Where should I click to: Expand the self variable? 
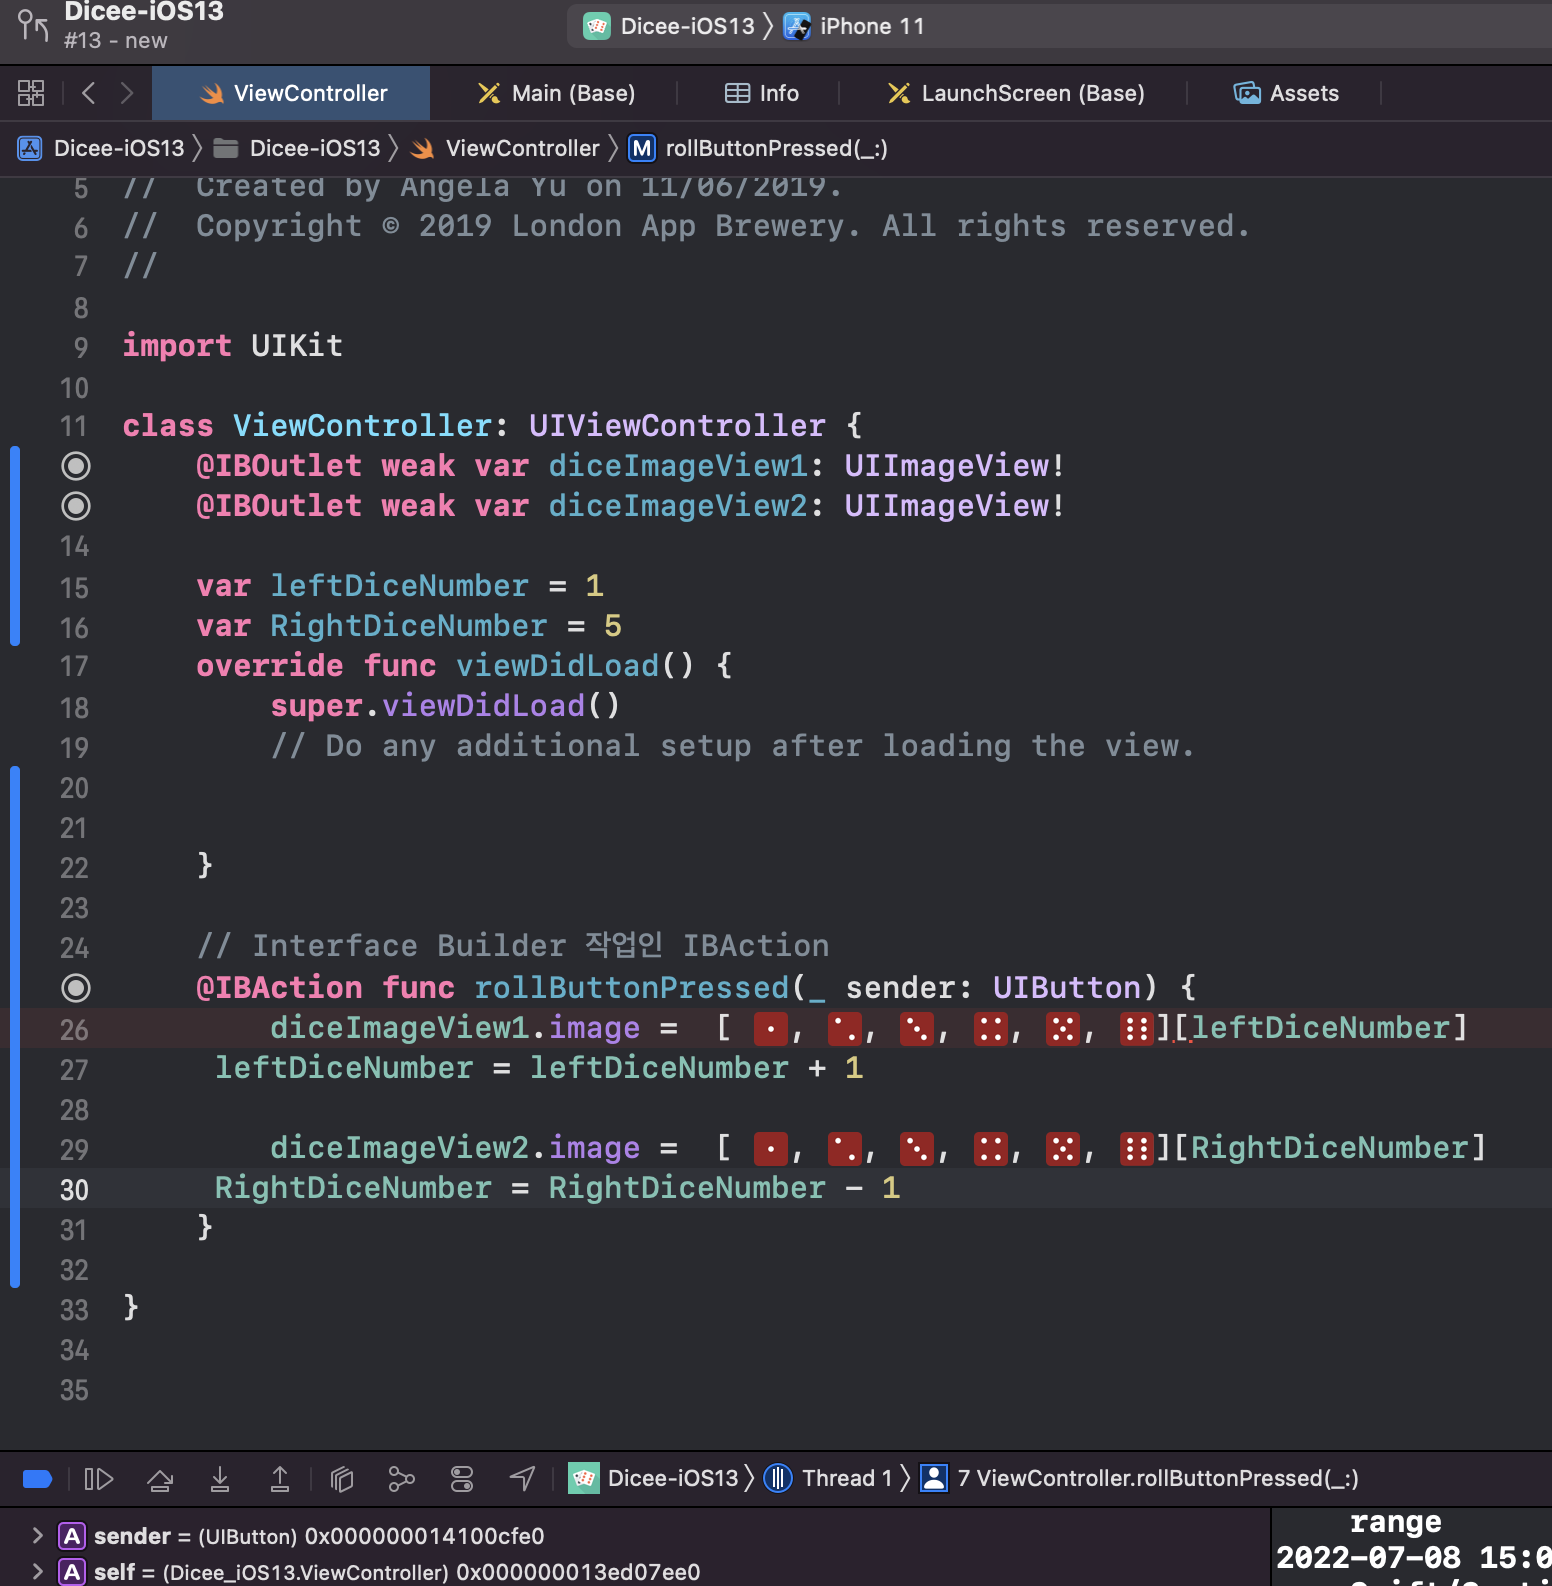[37, 1571]
